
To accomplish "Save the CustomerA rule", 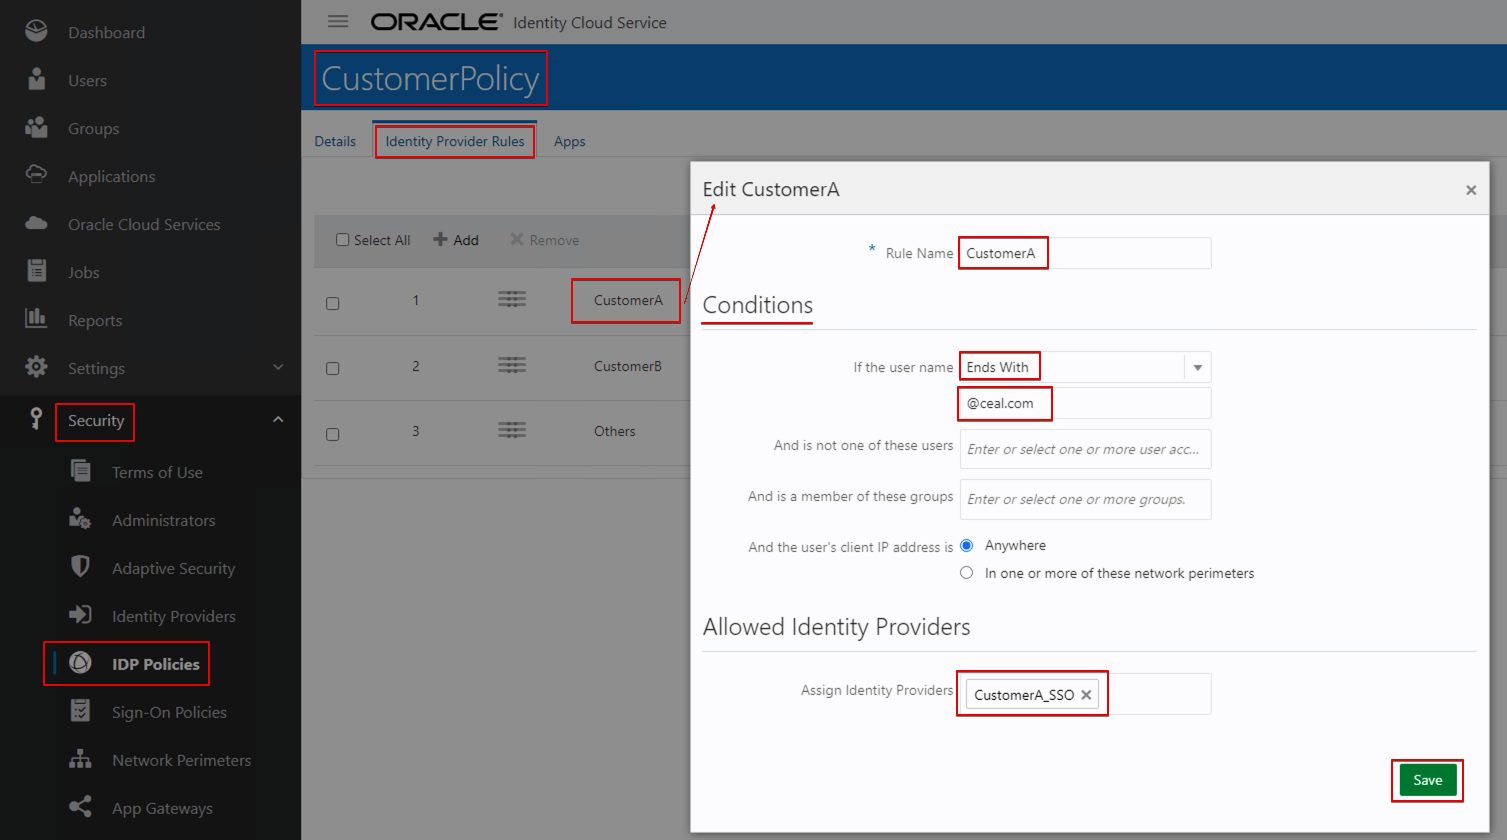I will [1427, 780].
